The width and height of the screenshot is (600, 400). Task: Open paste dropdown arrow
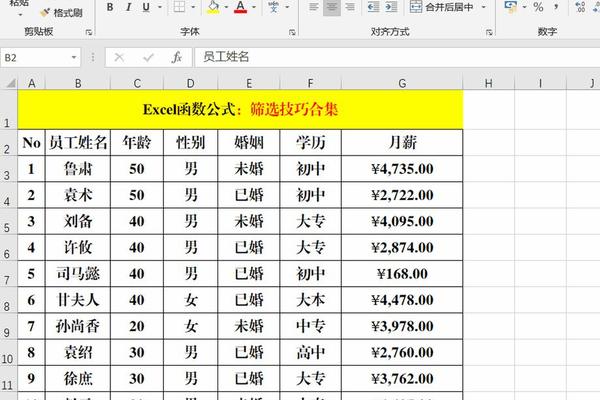pos(20,15)
